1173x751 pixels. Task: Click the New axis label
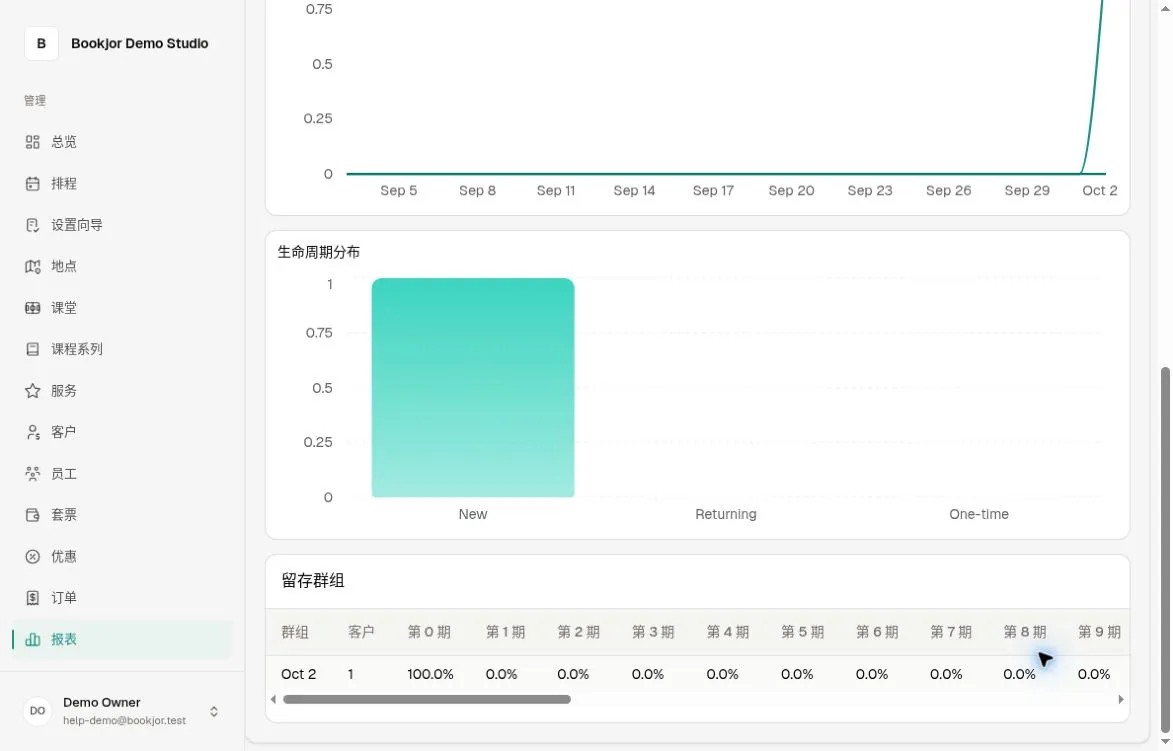point(473,515)
